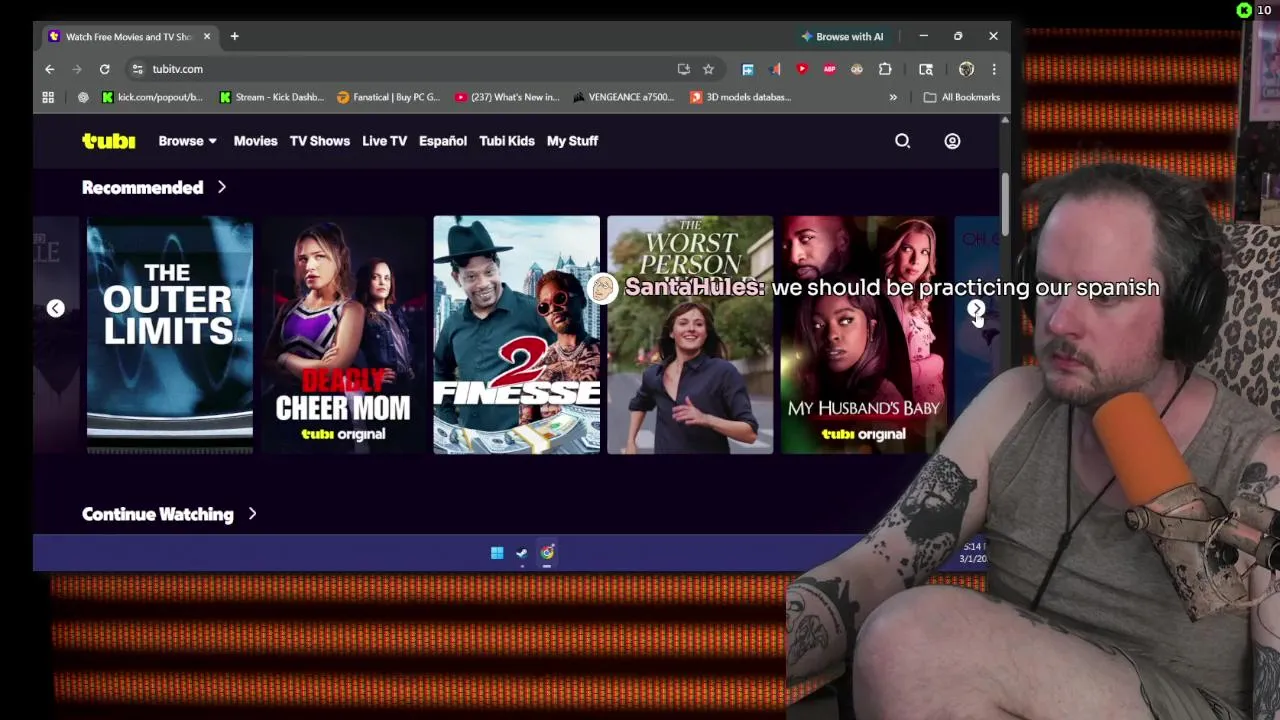This screenshot has width=1280, height=720.
Task: Bookmark this tab with the star icon
Action: tap(708, 69)
